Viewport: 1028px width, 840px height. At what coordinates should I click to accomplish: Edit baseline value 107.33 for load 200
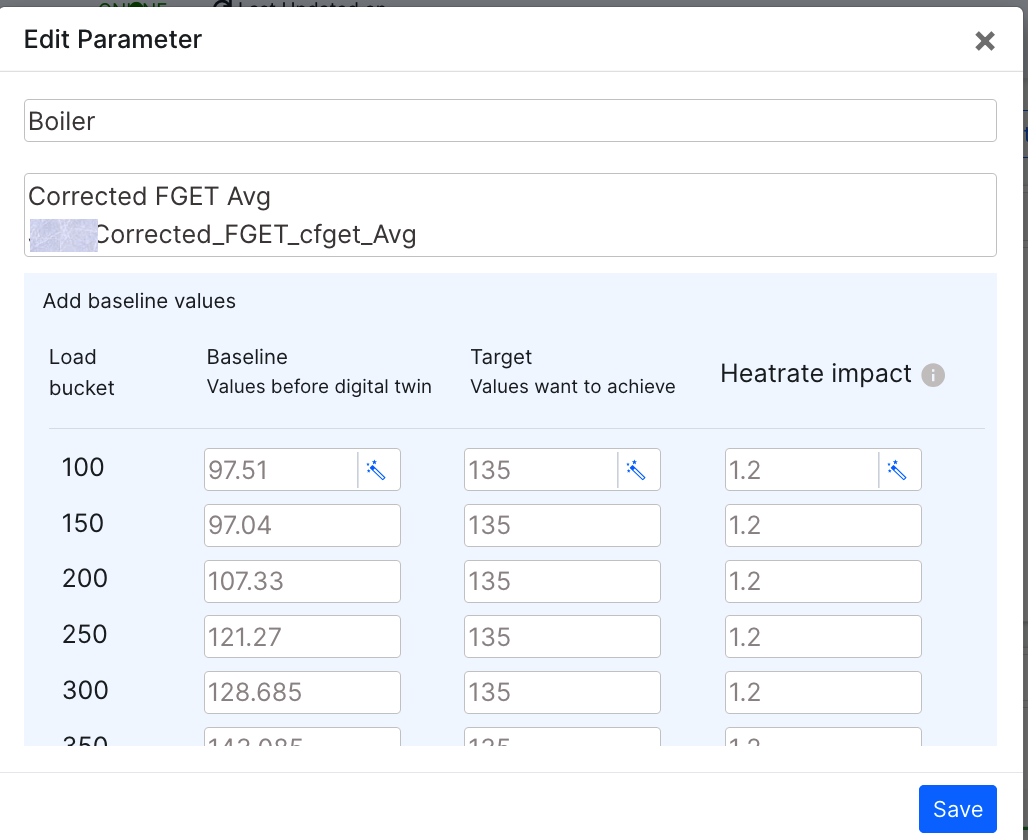tap(302, 581)
